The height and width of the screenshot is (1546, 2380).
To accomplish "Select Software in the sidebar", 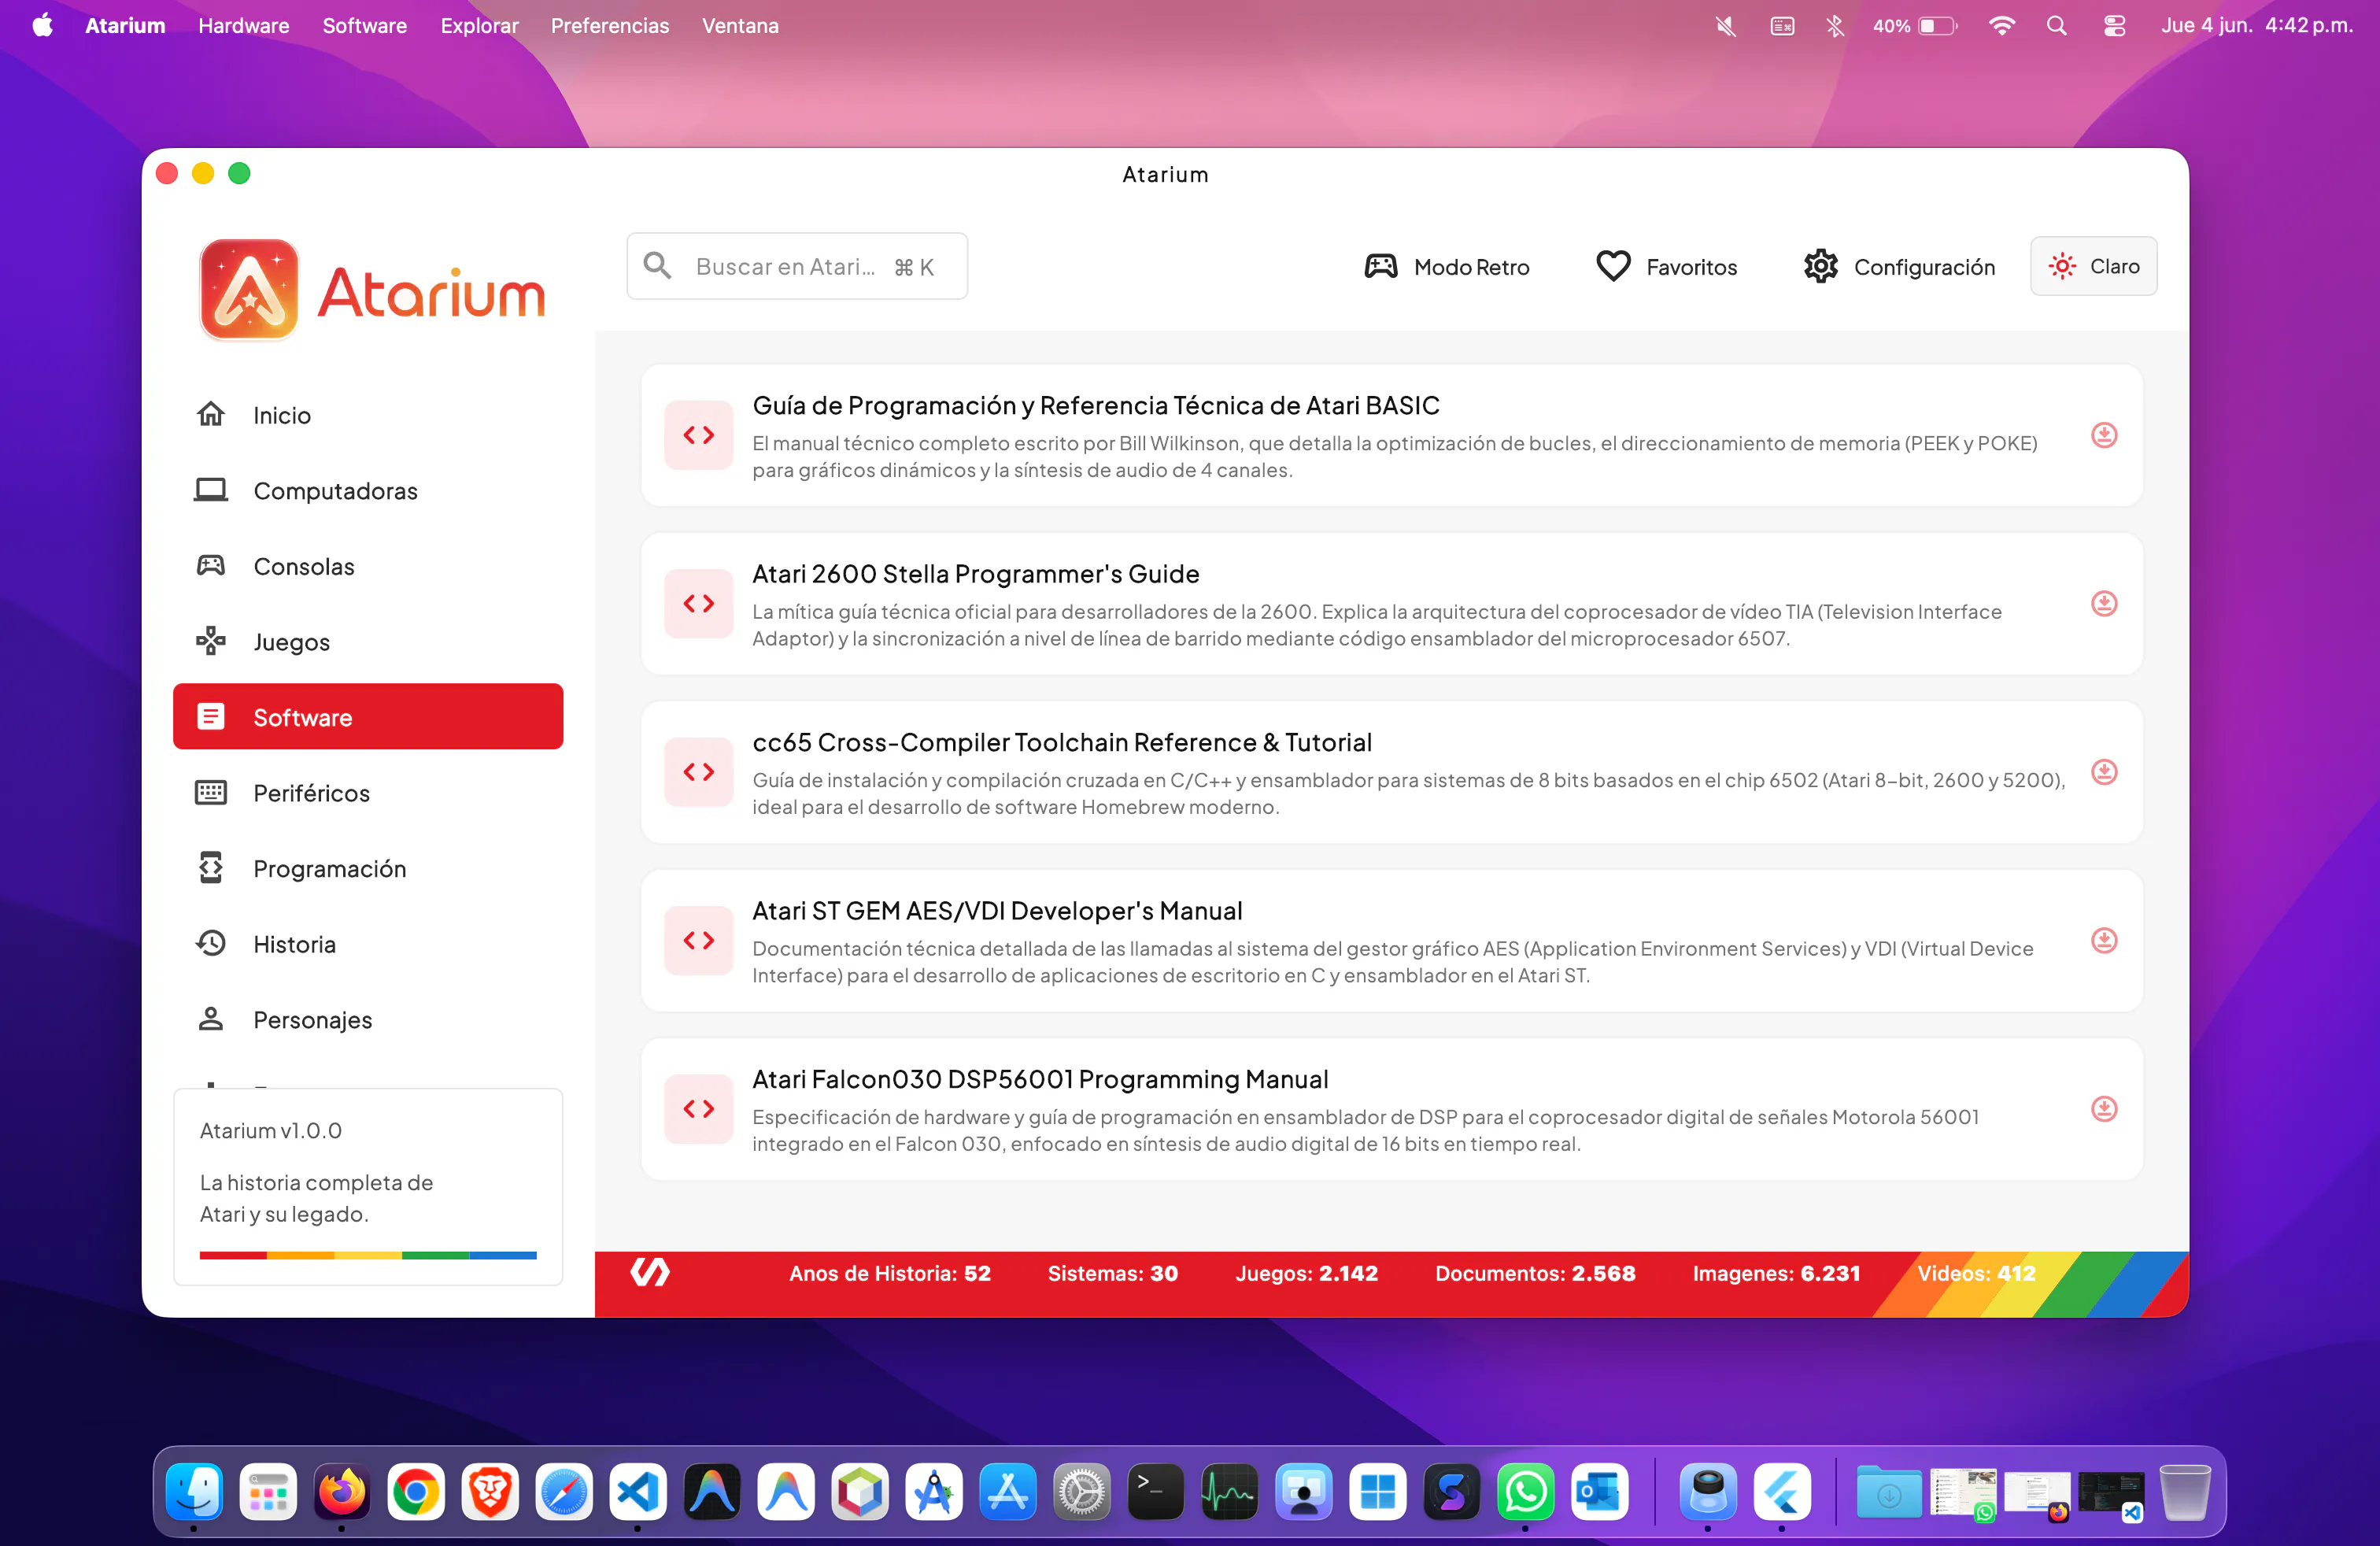I will click(368, 717).
